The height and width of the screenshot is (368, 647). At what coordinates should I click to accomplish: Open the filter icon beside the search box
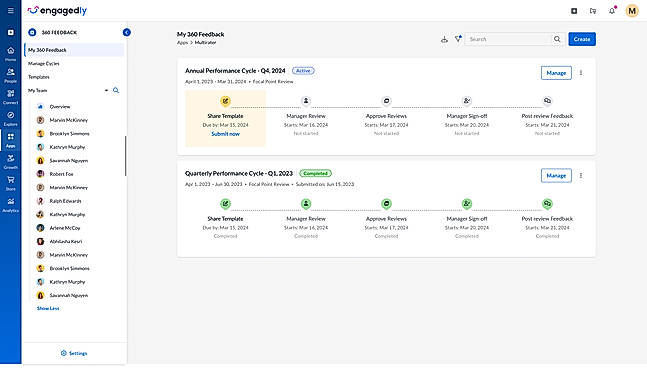tap(458, 39)
